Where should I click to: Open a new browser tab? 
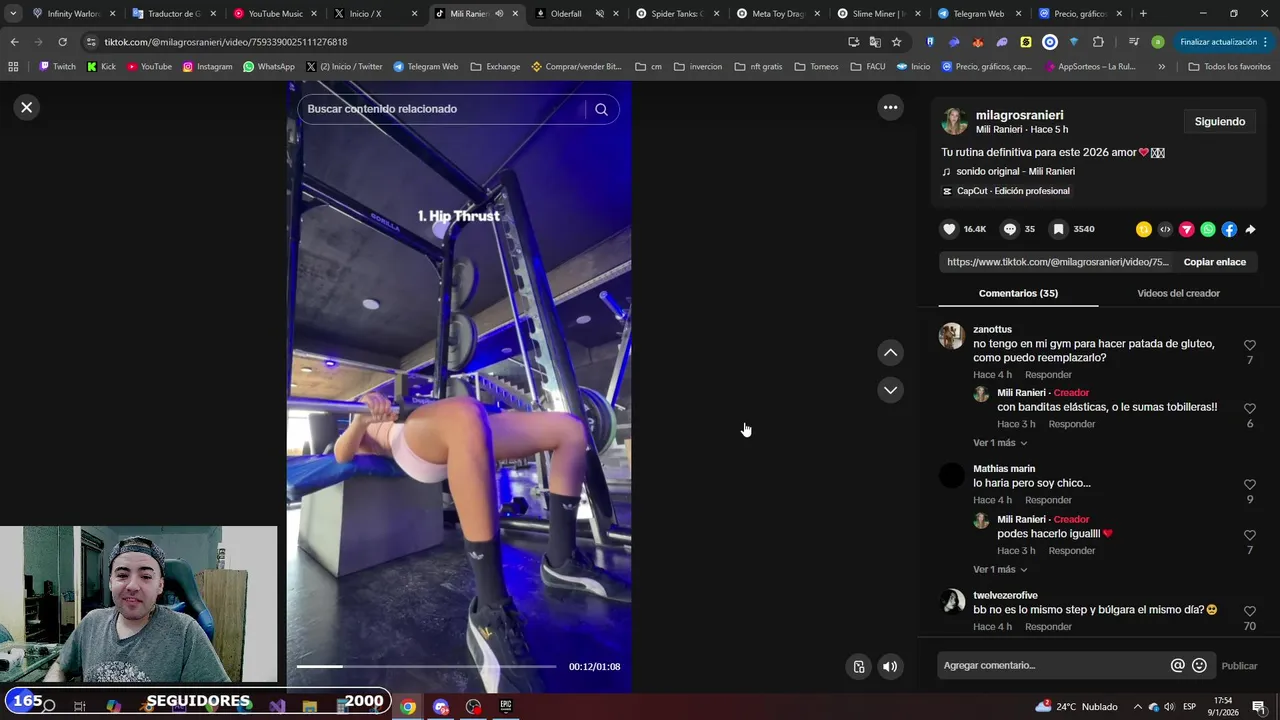coord(1143,14)
